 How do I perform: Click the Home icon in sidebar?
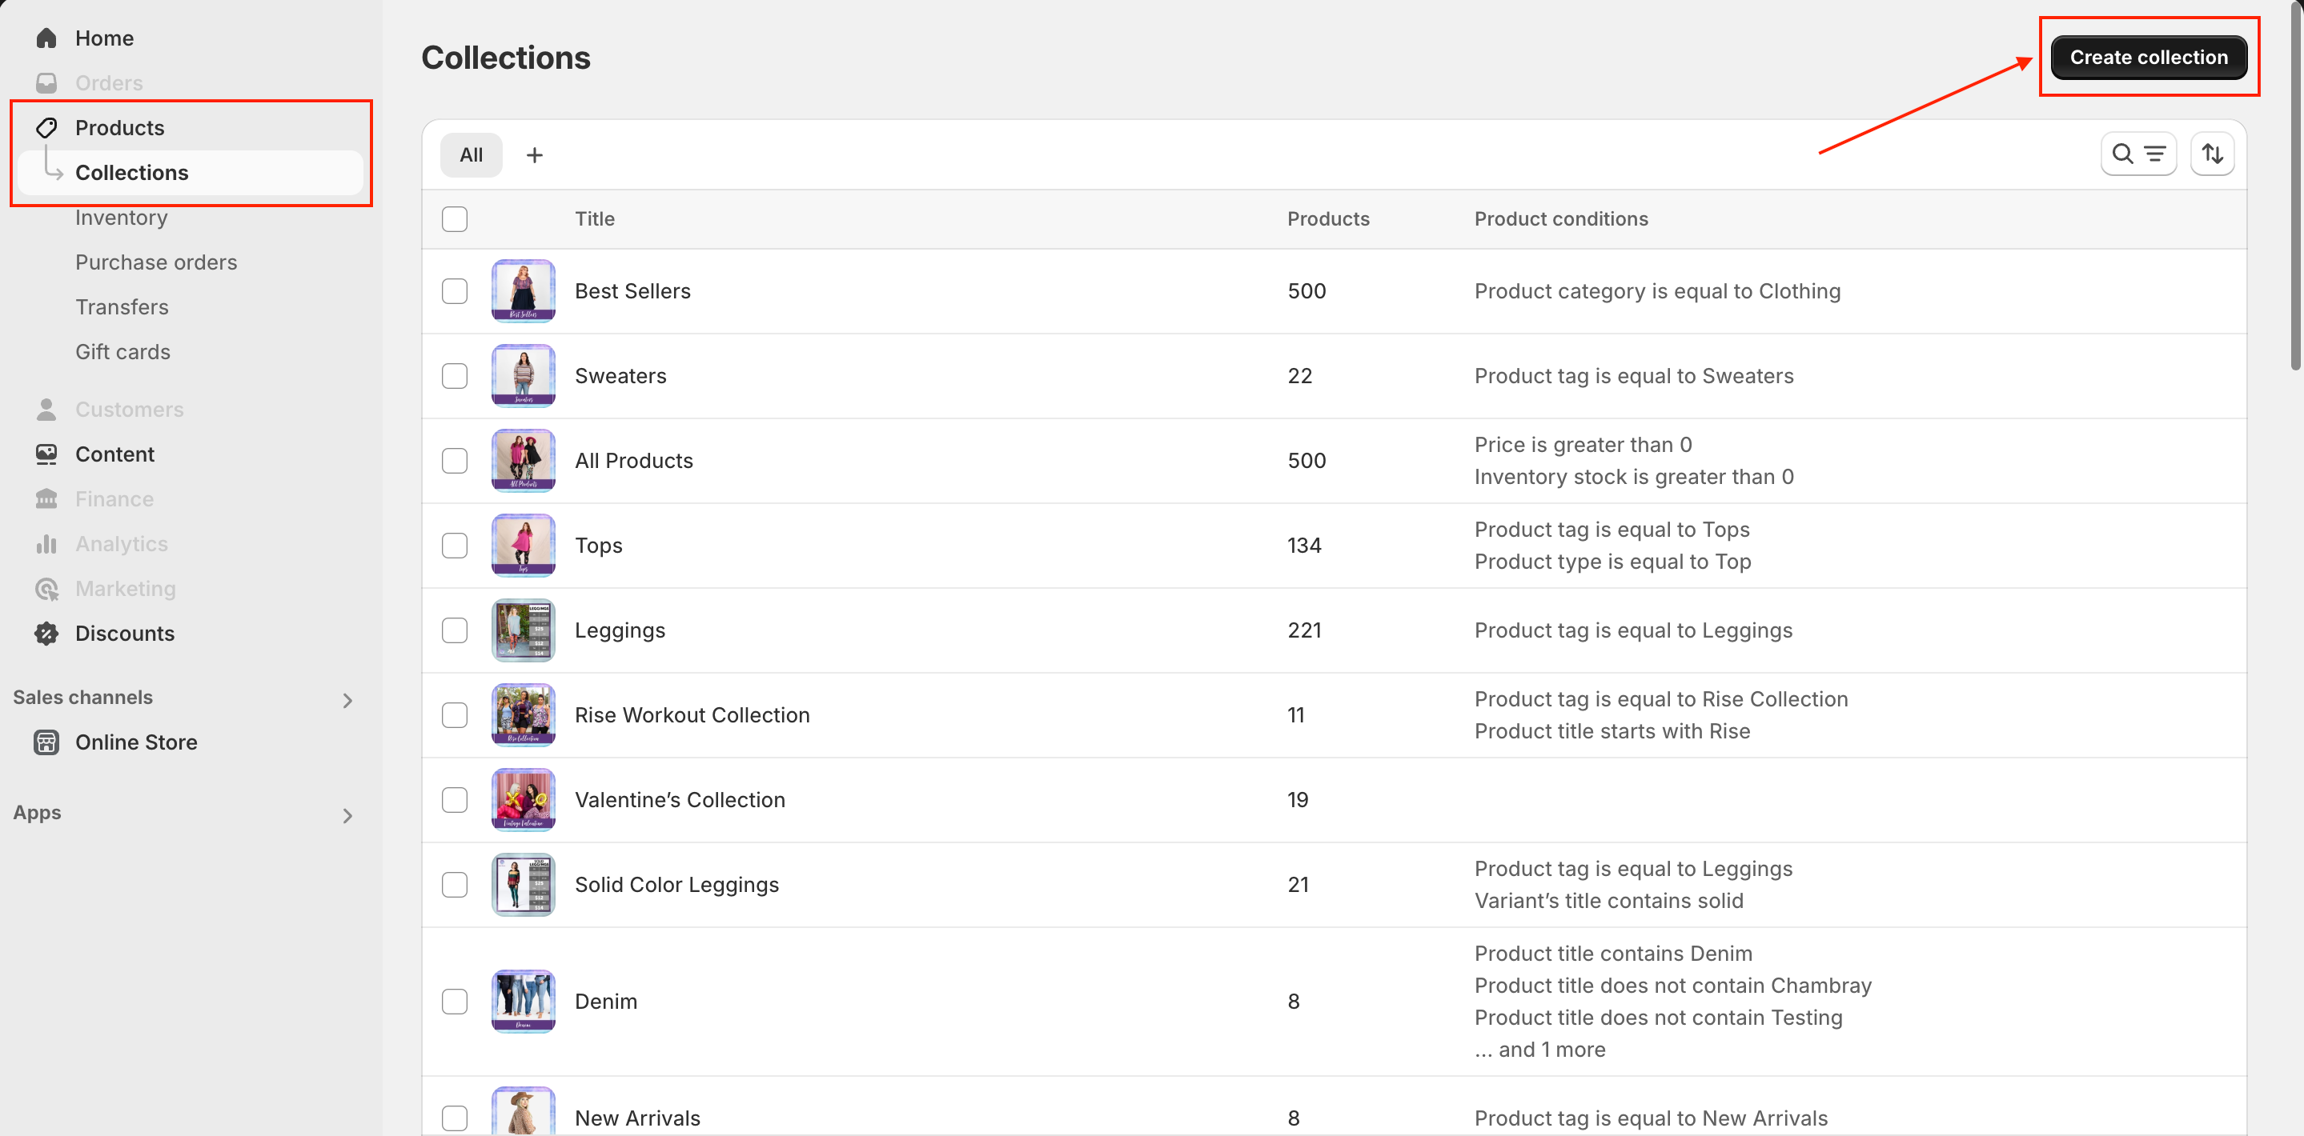coord(46,38)
